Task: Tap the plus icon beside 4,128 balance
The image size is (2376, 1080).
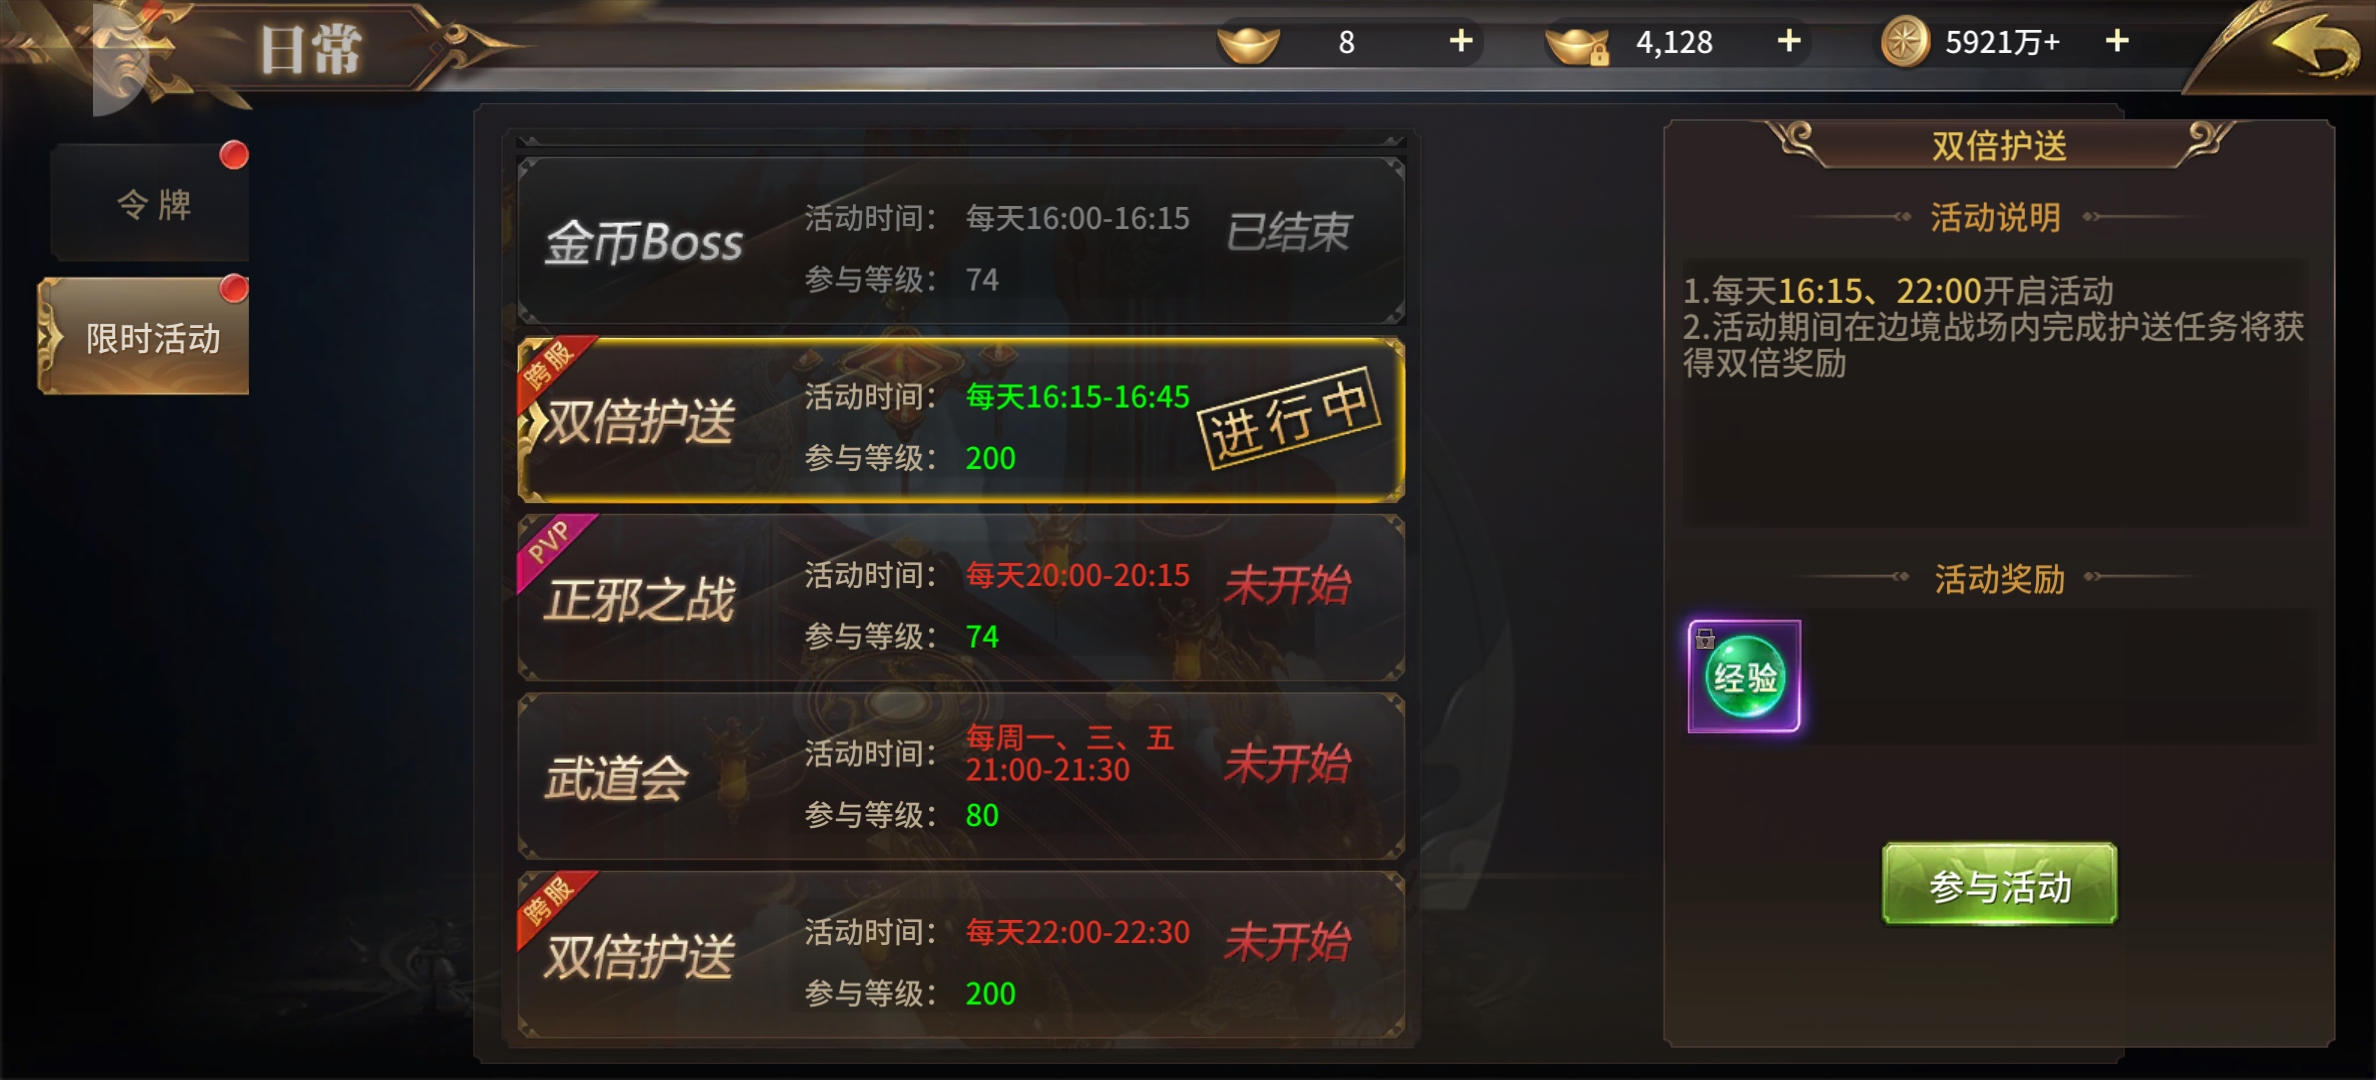Action: pos(1789,41)
